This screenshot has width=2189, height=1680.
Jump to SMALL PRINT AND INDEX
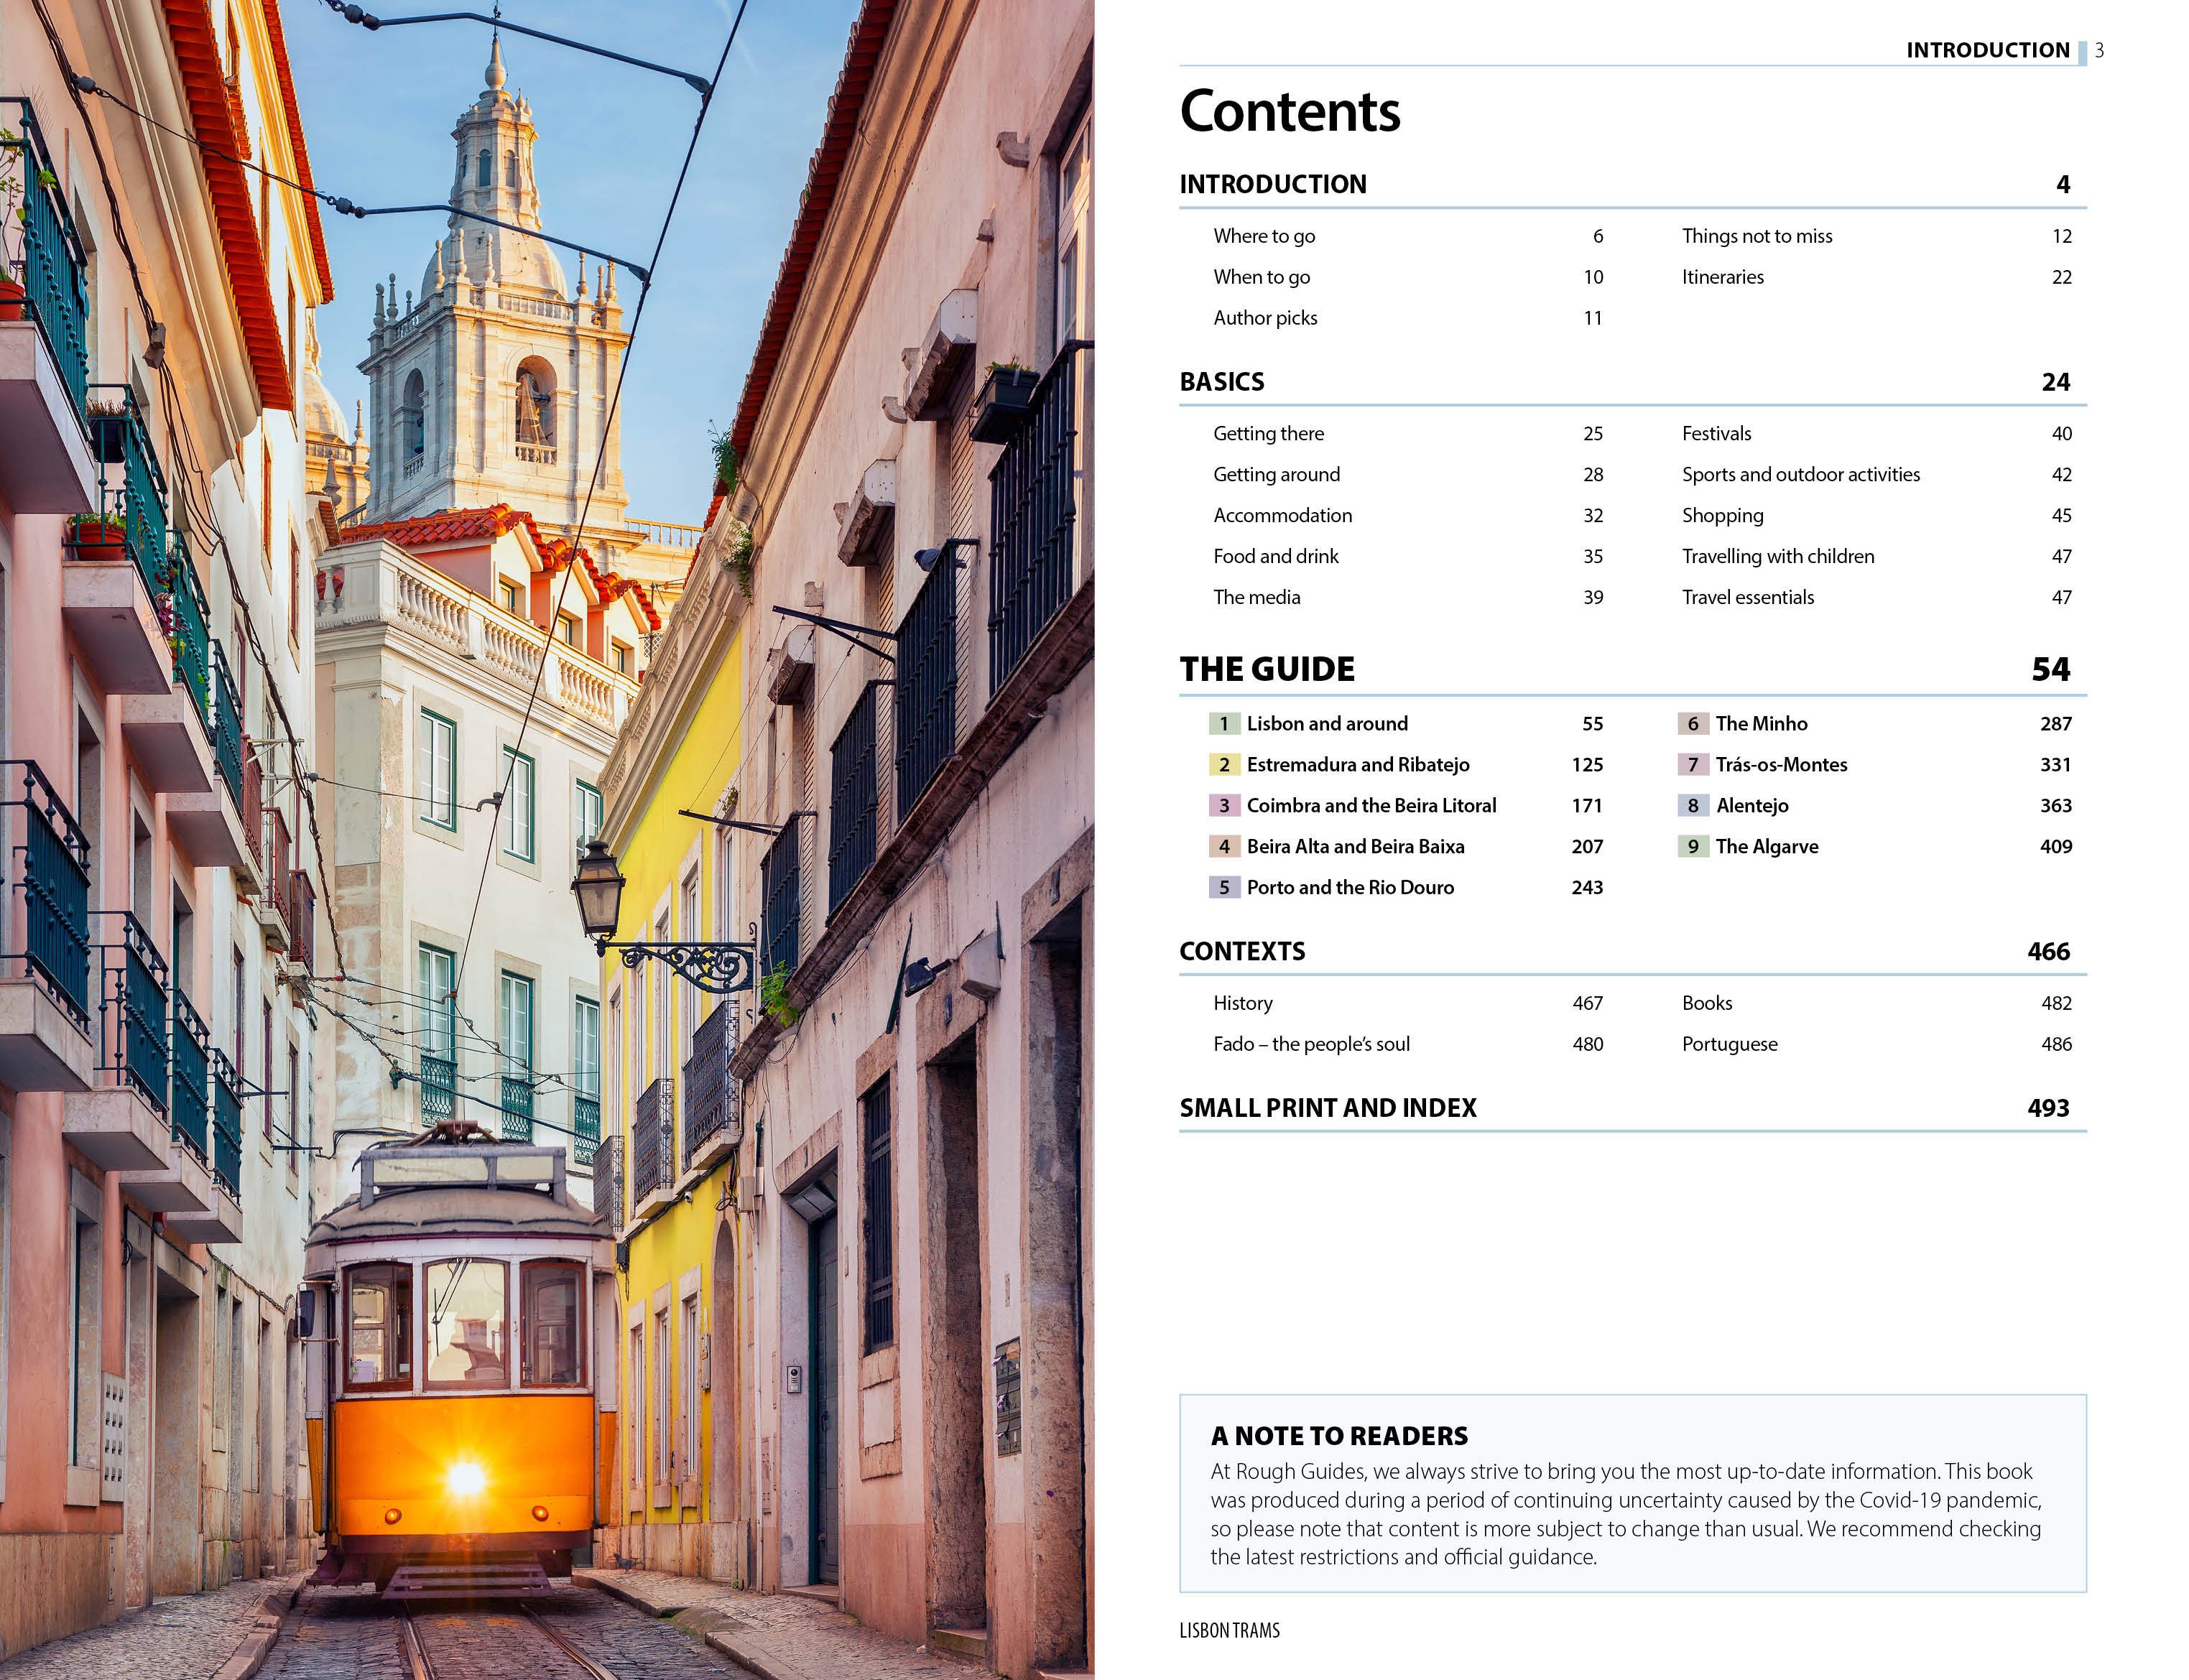tap(1327, 1108)
